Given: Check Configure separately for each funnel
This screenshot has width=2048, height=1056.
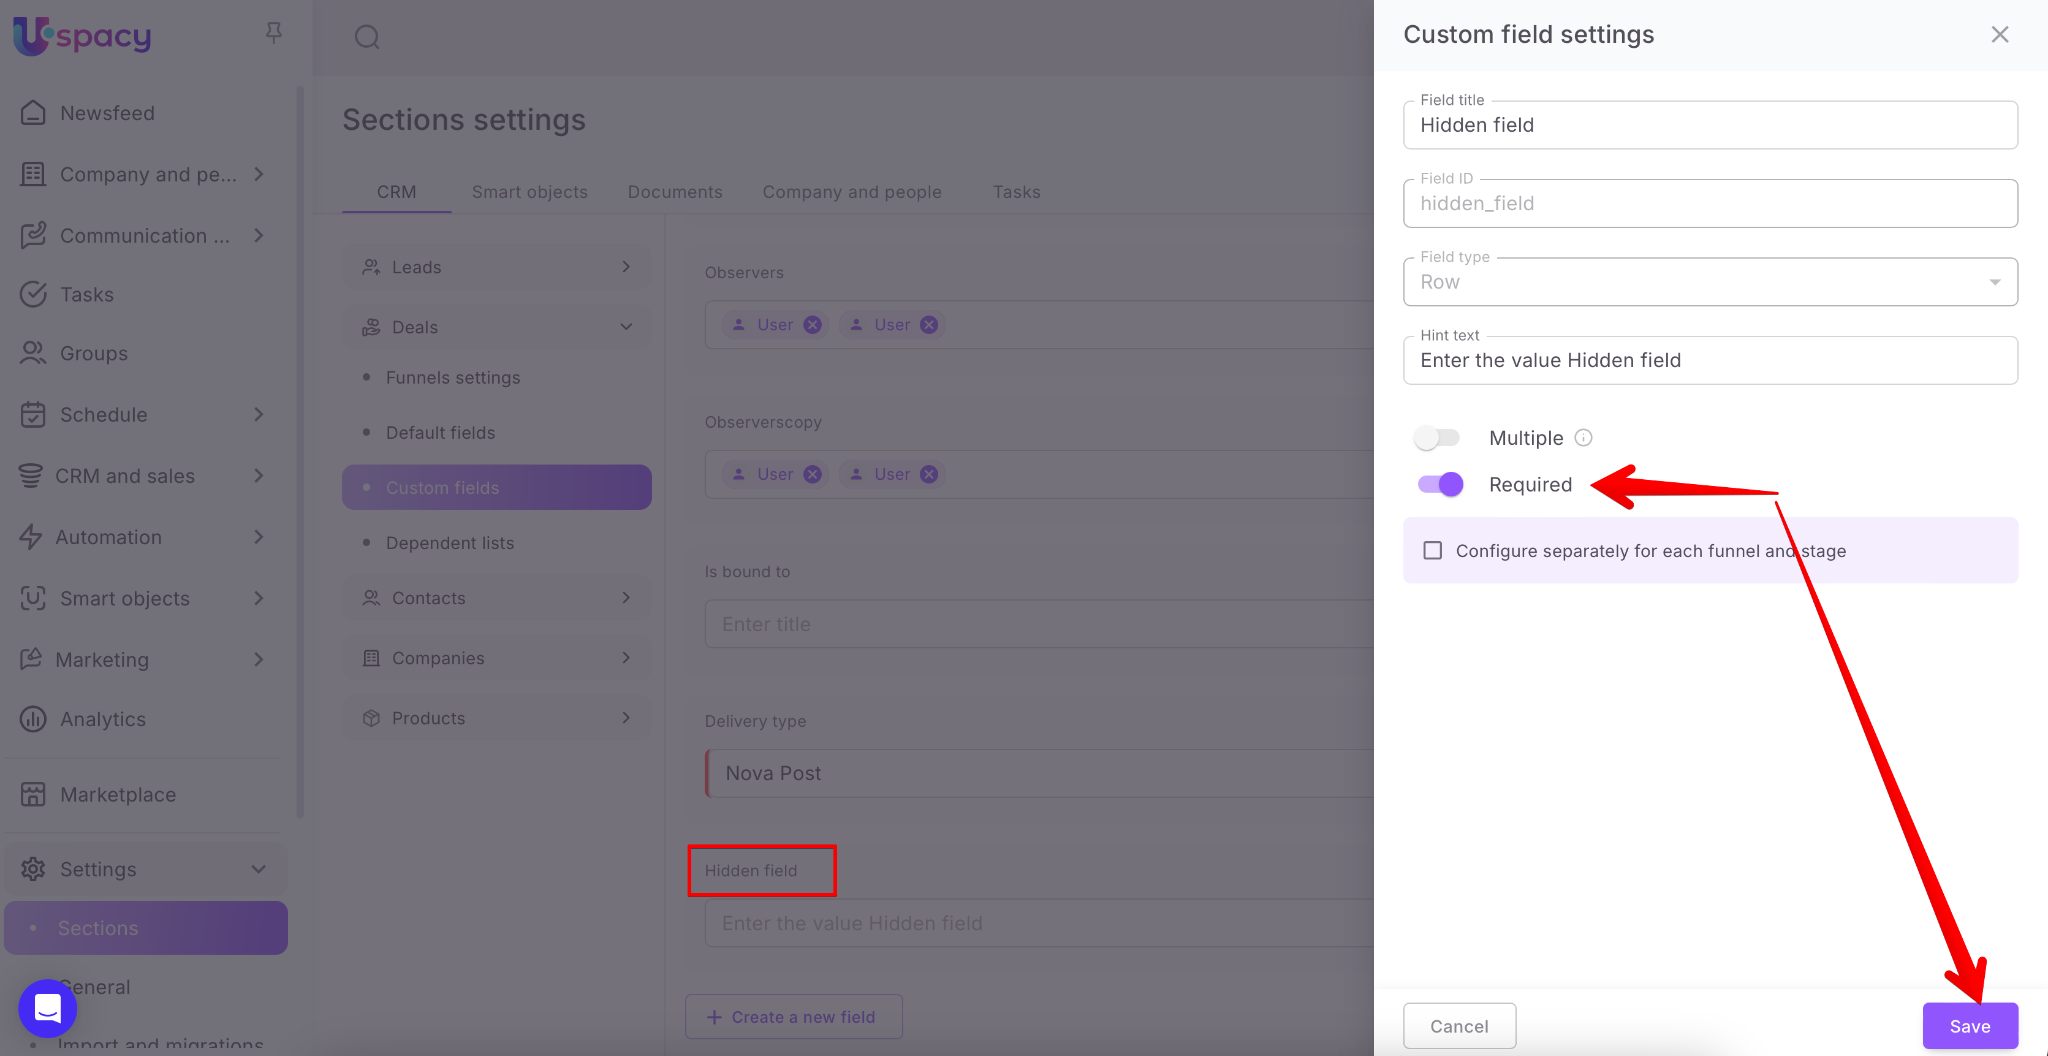Looking at the screenshot, I should tap(1432, 551).
